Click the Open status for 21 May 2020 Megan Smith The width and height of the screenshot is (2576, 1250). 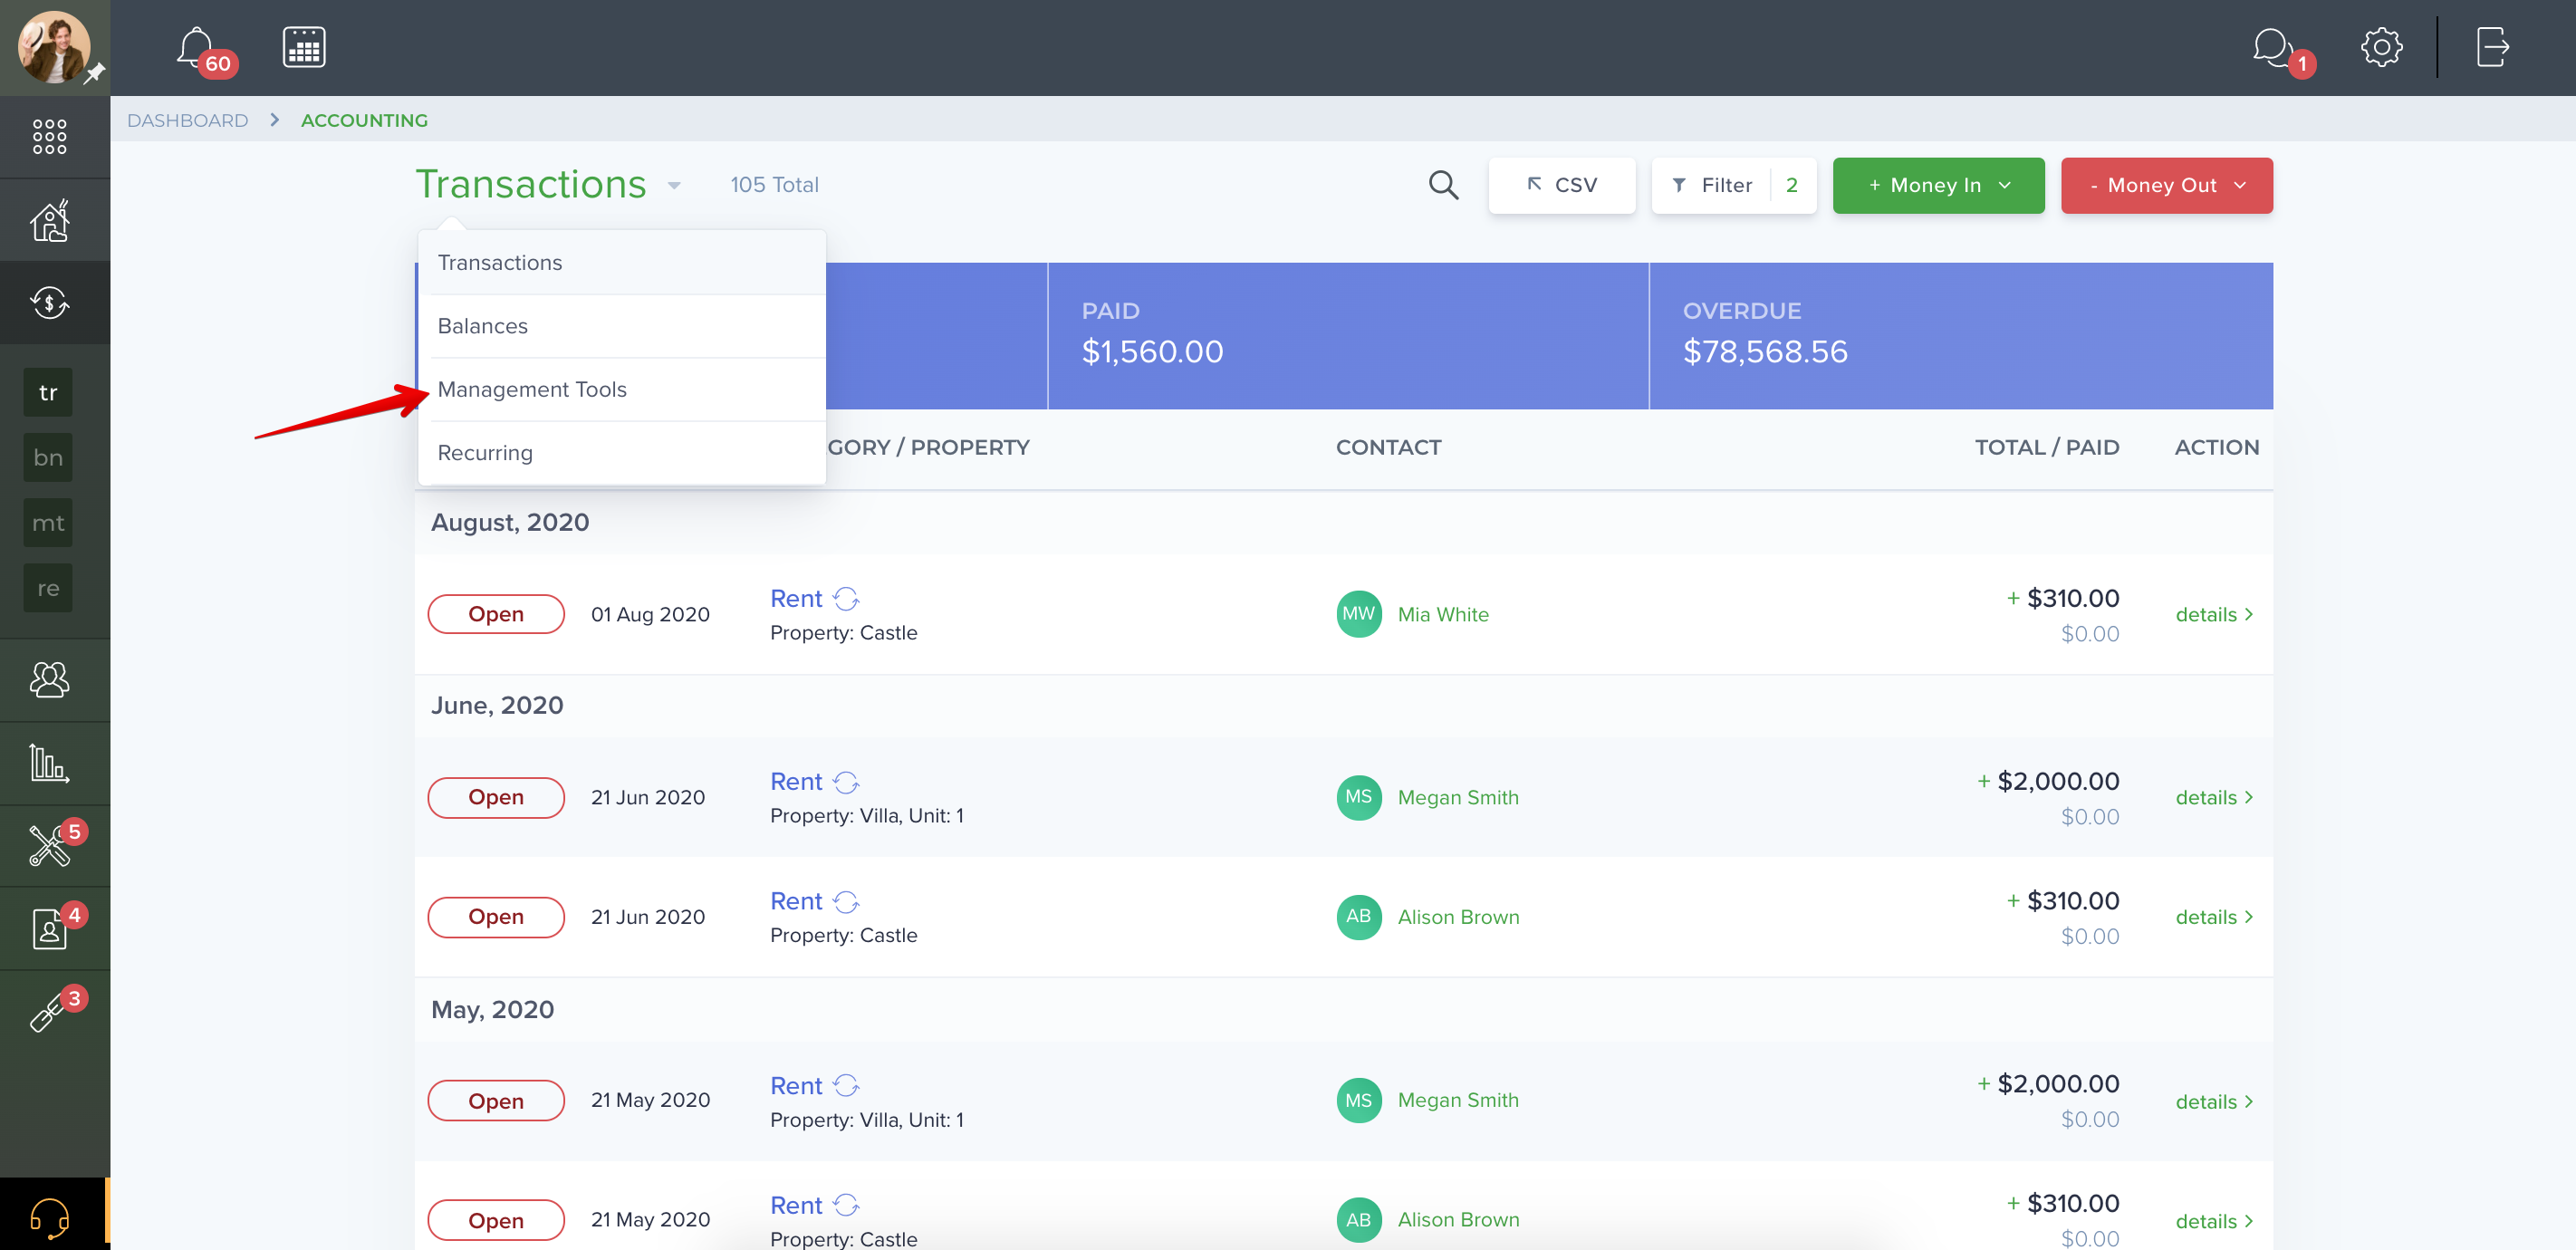coord(496,1101)
